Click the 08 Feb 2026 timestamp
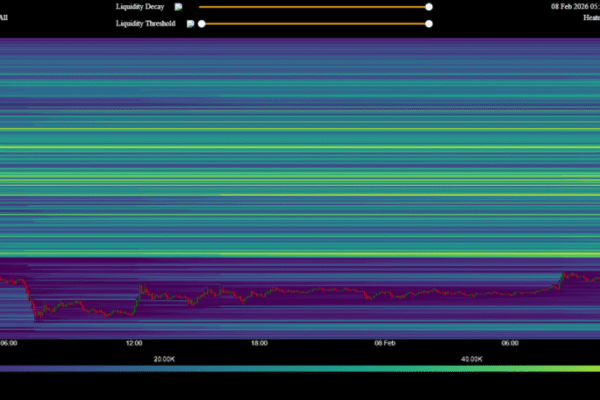The height and width of the screenshot is (400, 600). point(574,6)
